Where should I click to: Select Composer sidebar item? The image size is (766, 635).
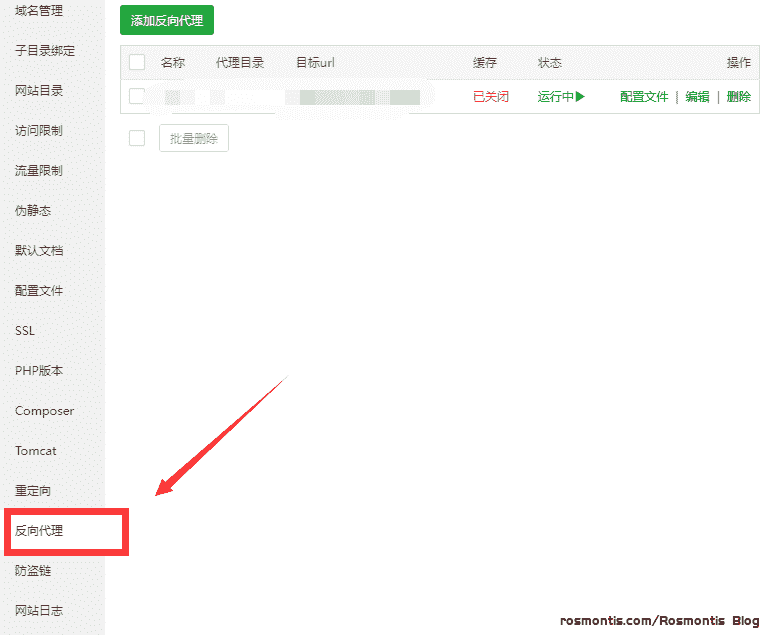point(44,411)
